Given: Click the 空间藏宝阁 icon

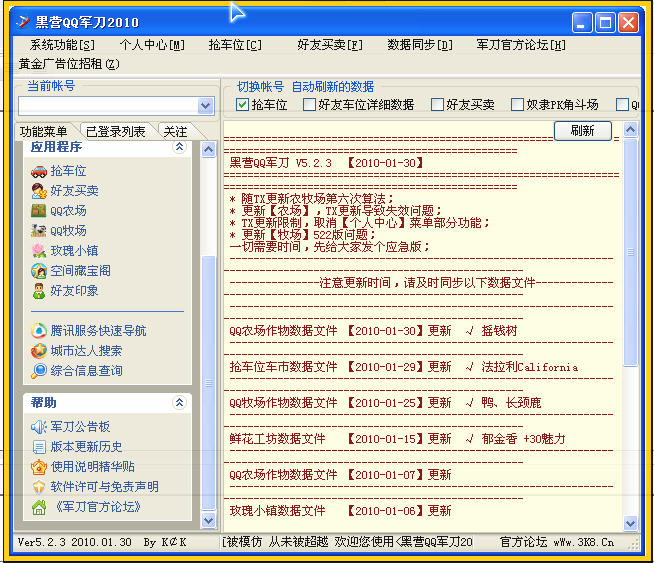Looking at the screenshot, I should tap(39, 271).
